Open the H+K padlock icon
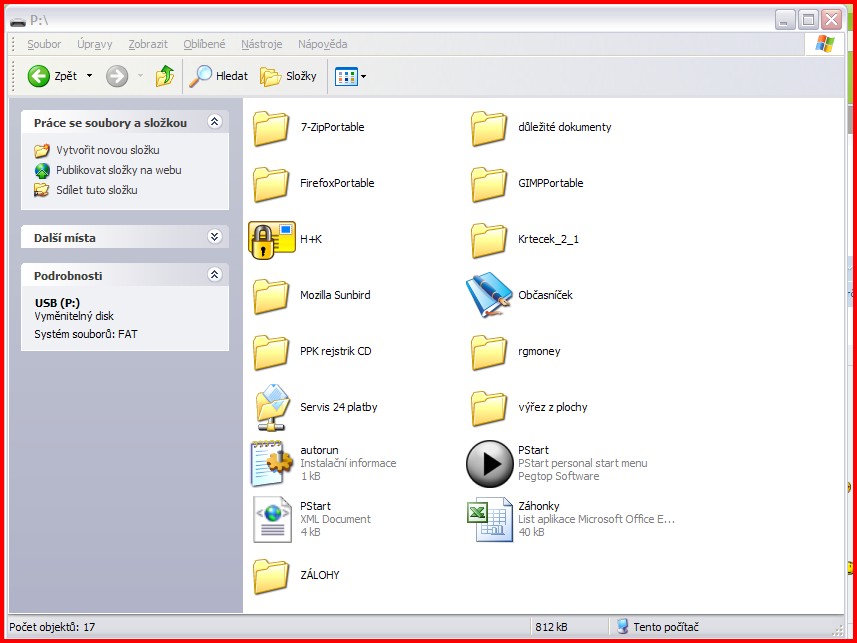The image size is (857, 643). pos(271,240)
